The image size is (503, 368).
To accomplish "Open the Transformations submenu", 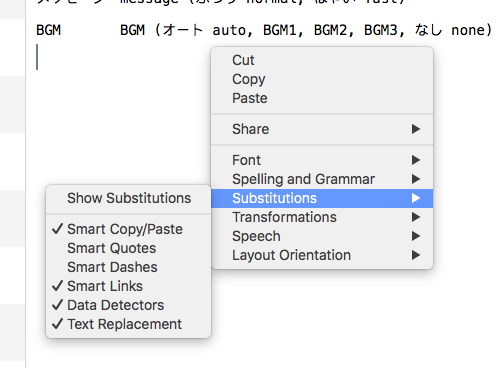I will tap(322, 217).
